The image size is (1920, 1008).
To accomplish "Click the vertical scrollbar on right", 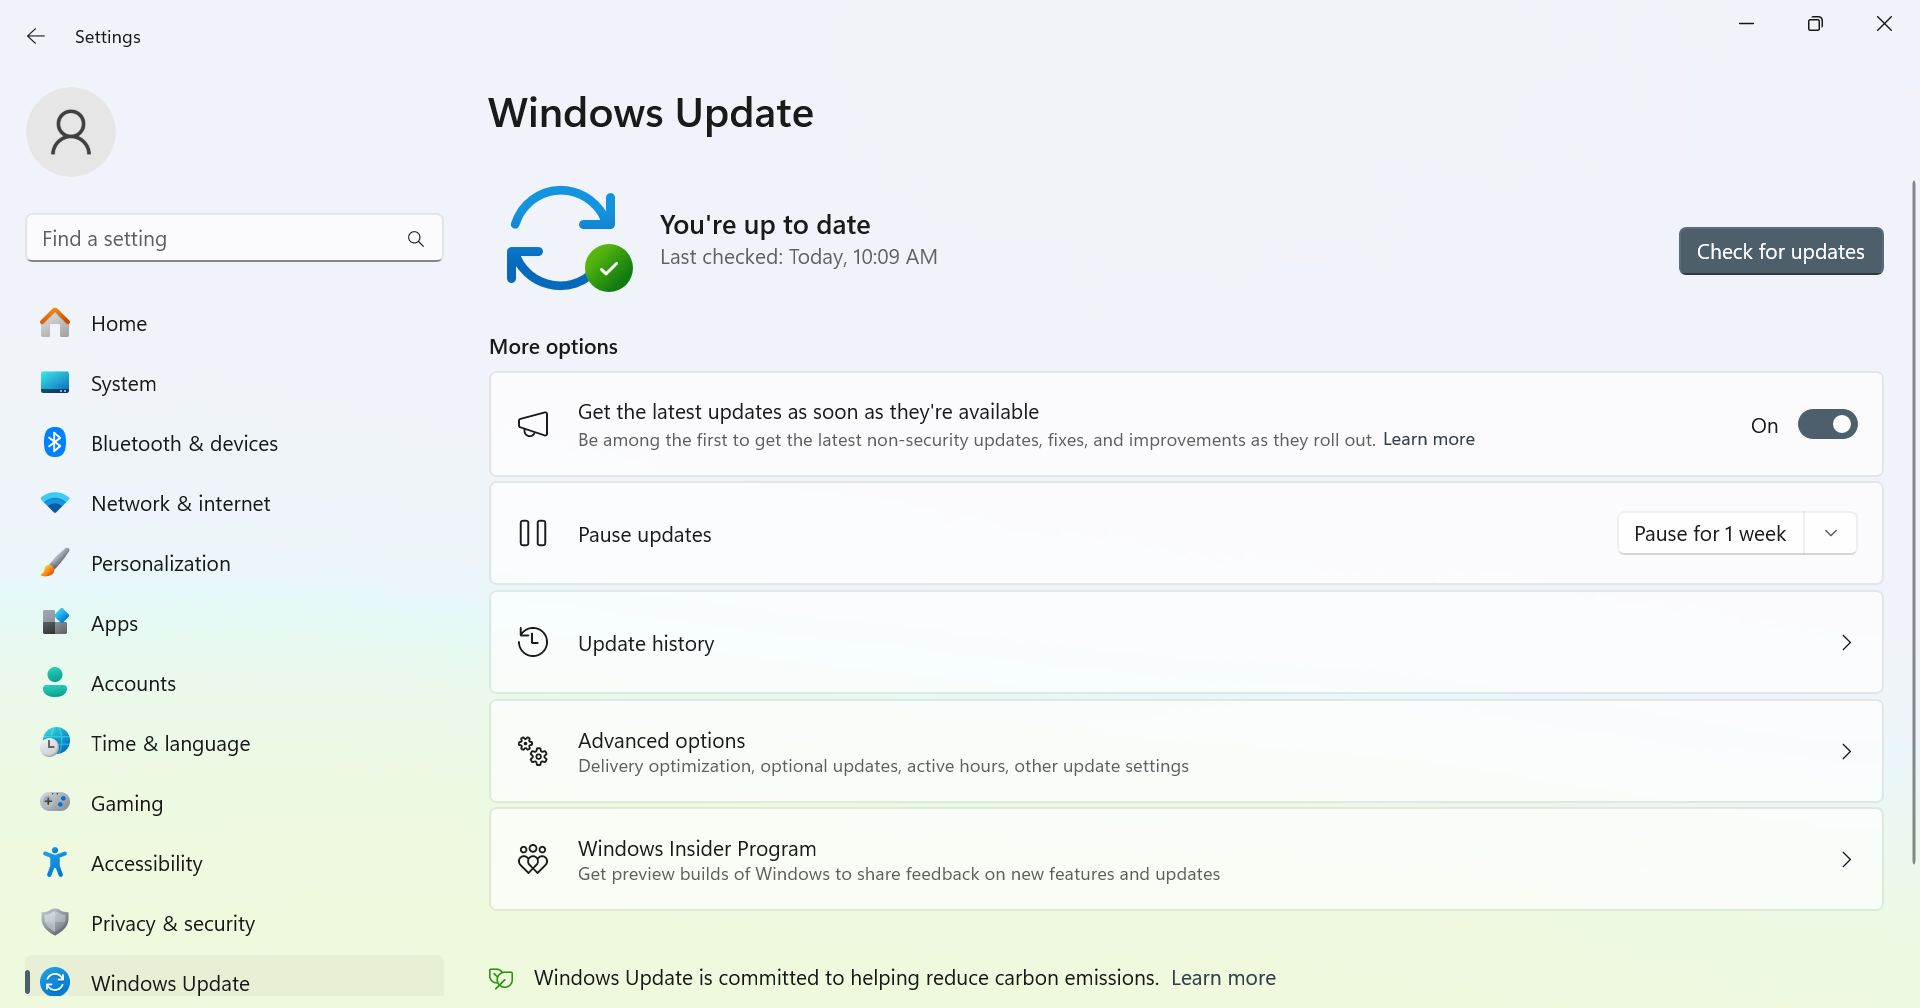I will coord(1913,520).
